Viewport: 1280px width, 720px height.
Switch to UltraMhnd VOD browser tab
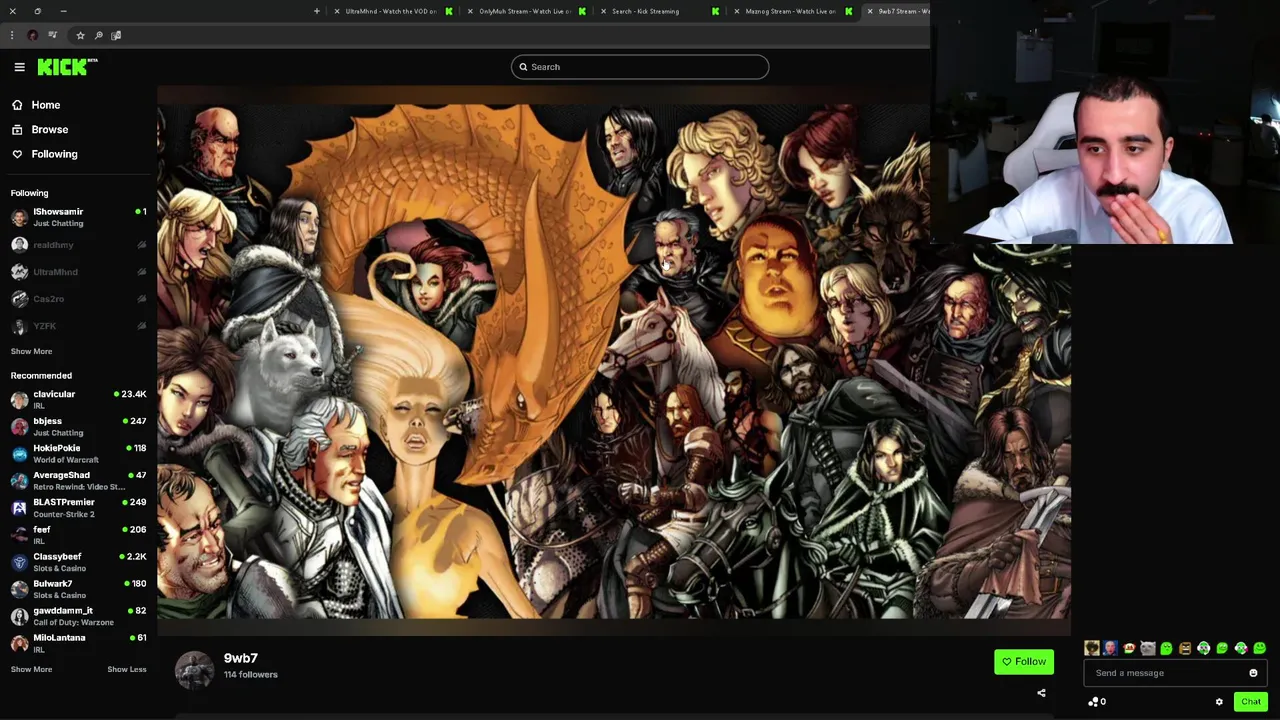391,11
